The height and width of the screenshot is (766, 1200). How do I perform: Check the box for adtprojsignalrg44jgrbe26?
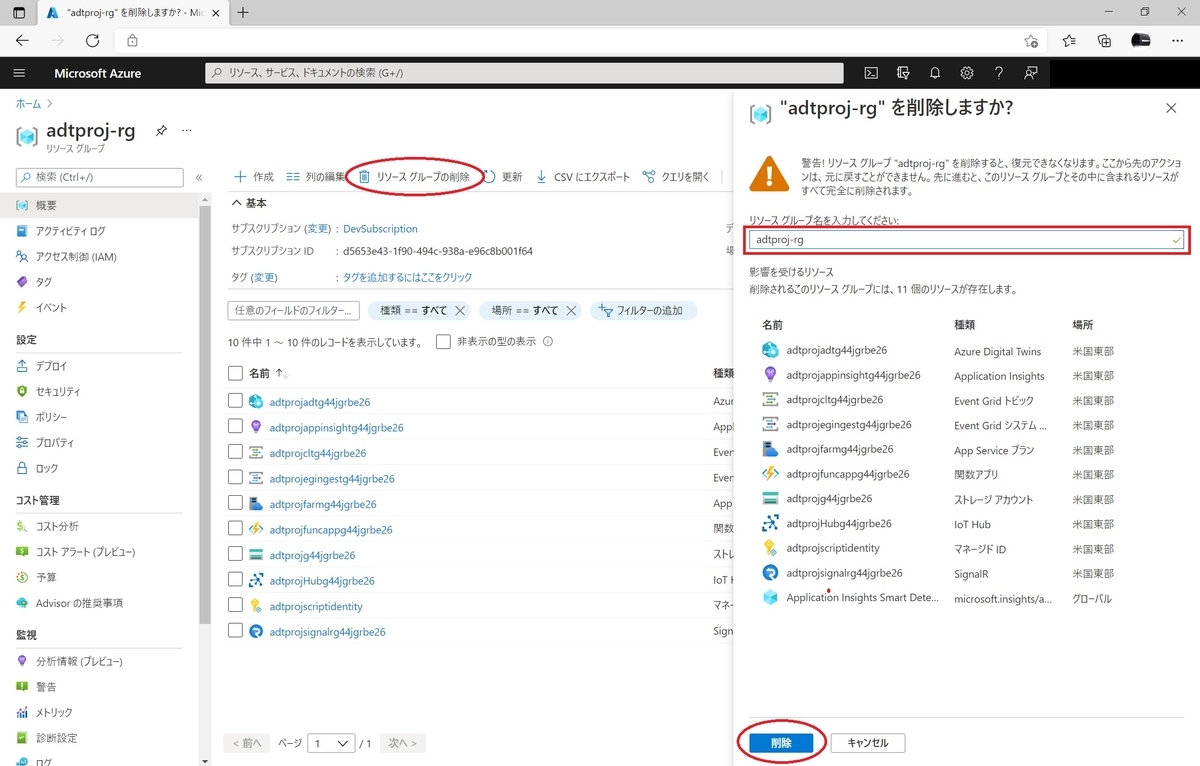point(235,632)
